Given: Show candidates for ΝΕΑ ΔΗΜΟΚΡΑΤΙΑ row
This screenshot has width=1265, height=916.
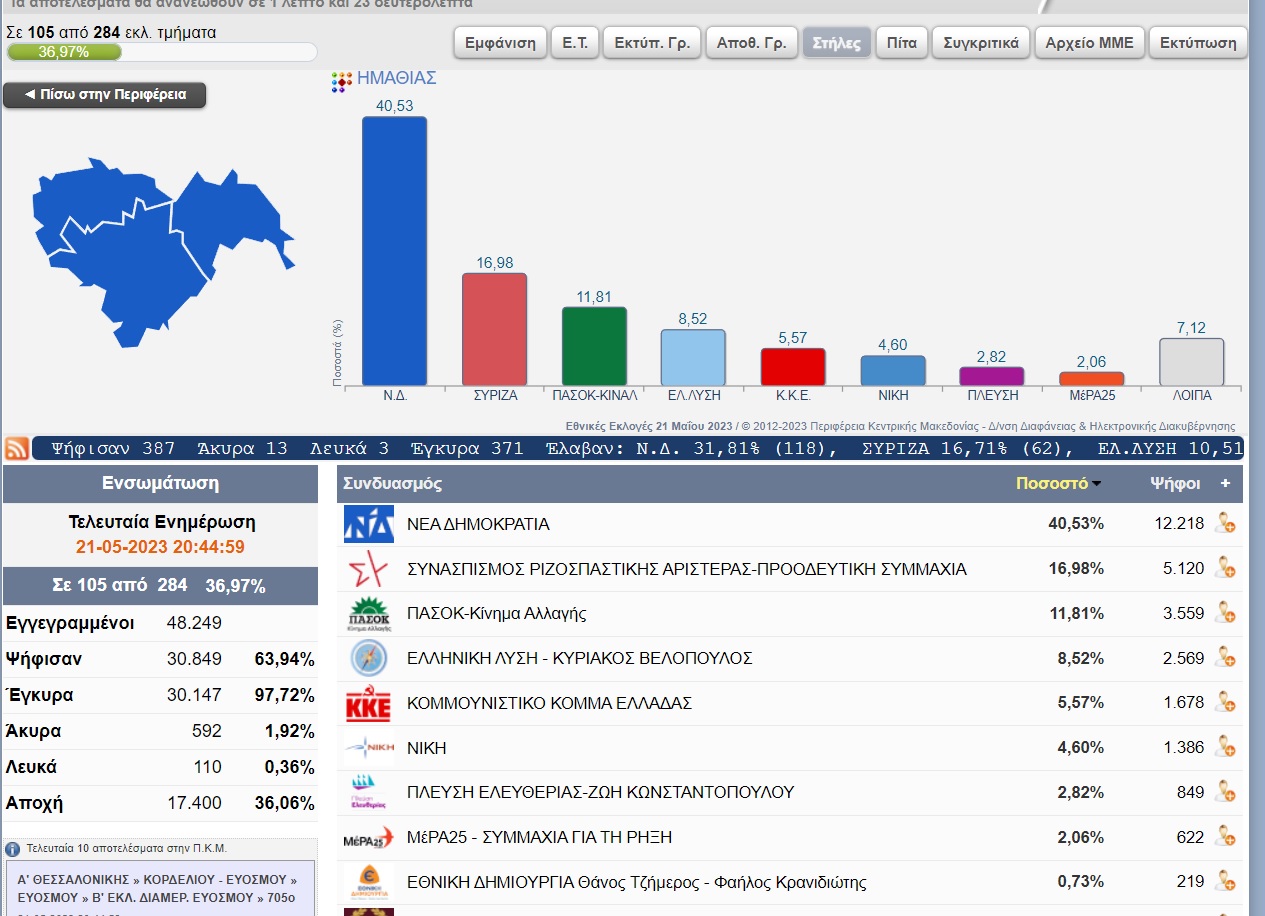Looking at the screenshot, I should 1224,524.
